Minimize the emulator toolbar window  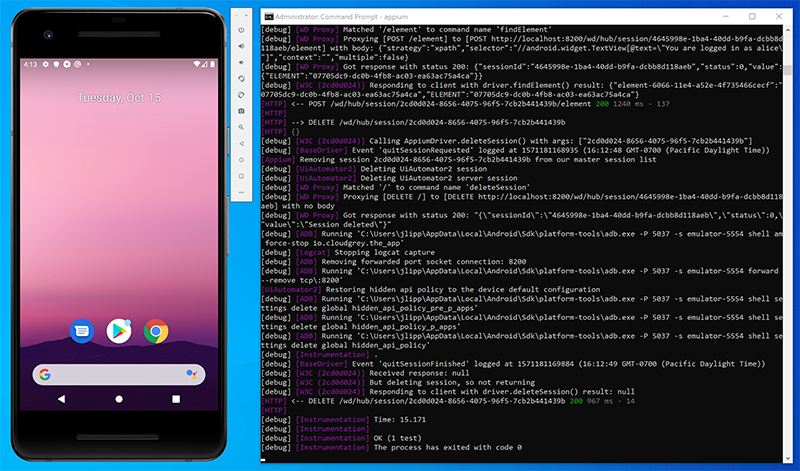click(x=237, y=15)
